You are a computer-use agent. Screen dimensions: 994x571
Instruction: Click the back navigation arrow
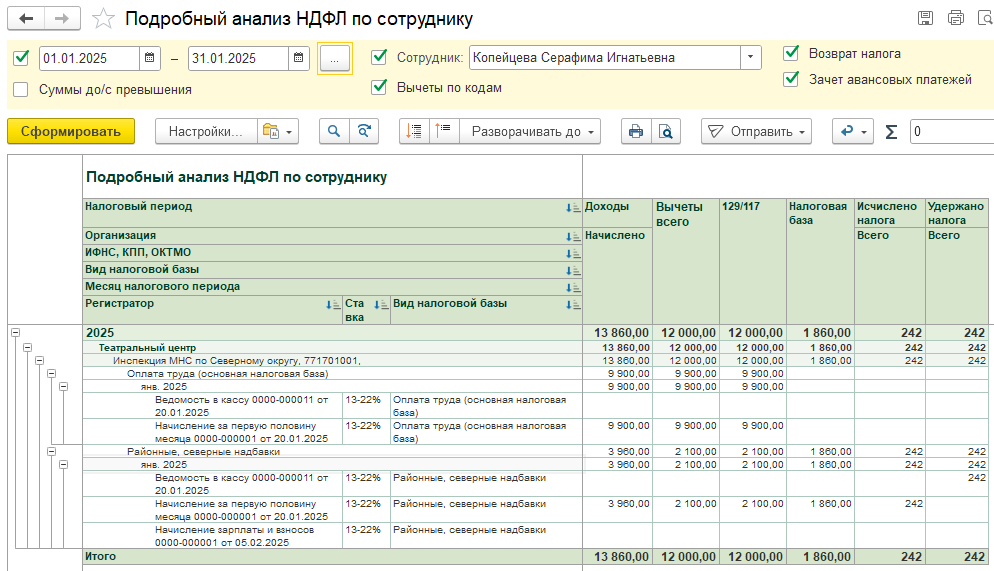tap(27, 19)
